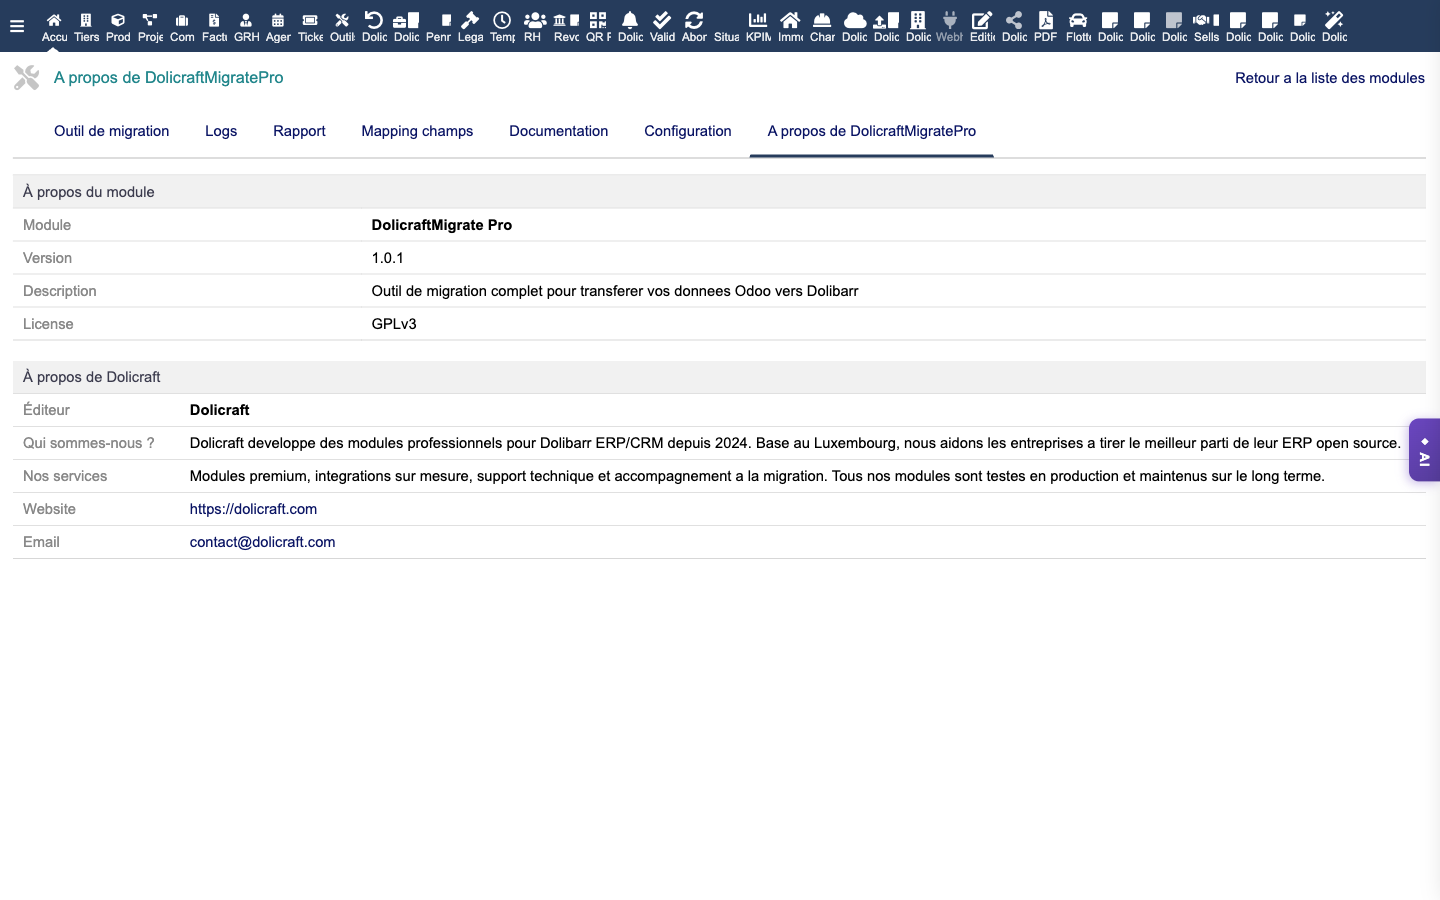Open the purple AI side widget
Viewport: 1440px width, 900px height.
tap(1424, 450)
